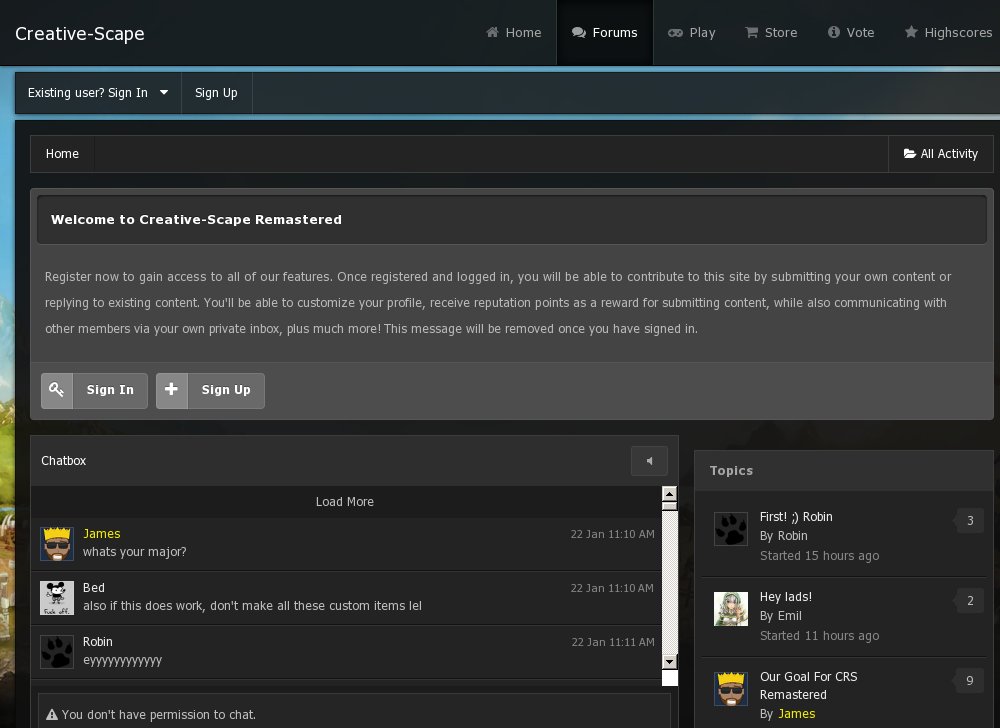This screenshot has height=728, width=1000.
Task: Click Emil's avatar beside Hey lads! topic
Action: tap(731, 608)
